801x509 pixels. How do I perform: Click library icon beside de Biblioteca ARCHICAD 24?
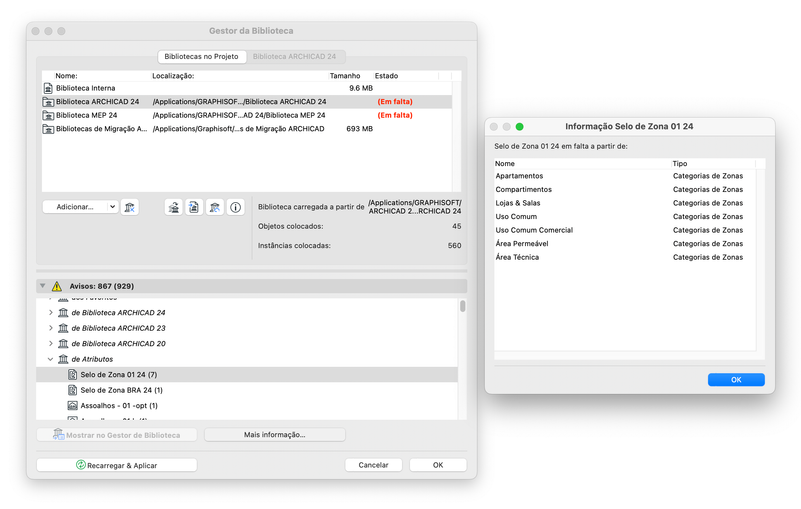63,313
